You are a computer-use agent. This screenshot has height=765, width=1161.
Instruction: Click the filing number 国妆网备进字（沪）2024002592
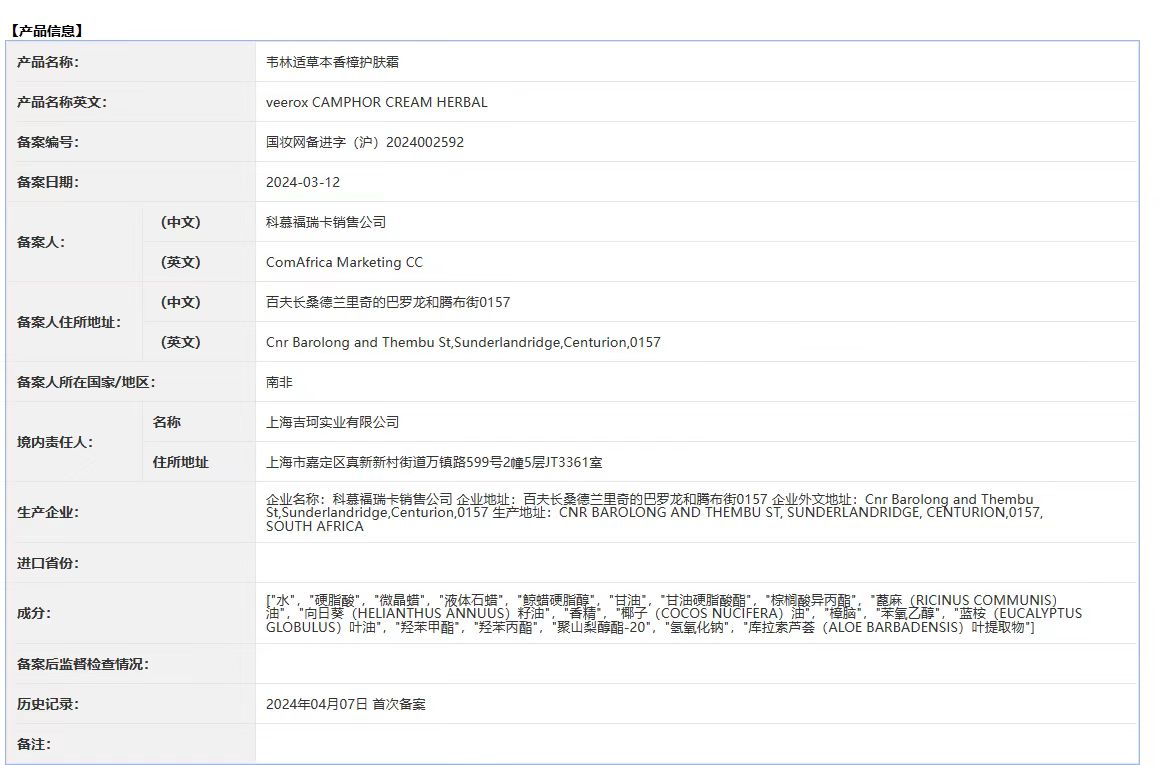pyautogui.click(x=364, y=142)
